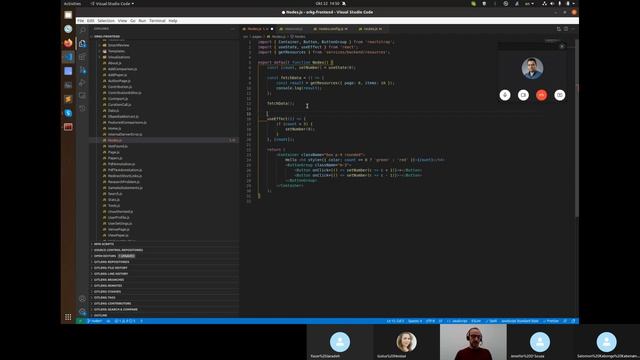Open the File menu
The image size is (640, 360).
pyautogui.click(x=80, y=20)
